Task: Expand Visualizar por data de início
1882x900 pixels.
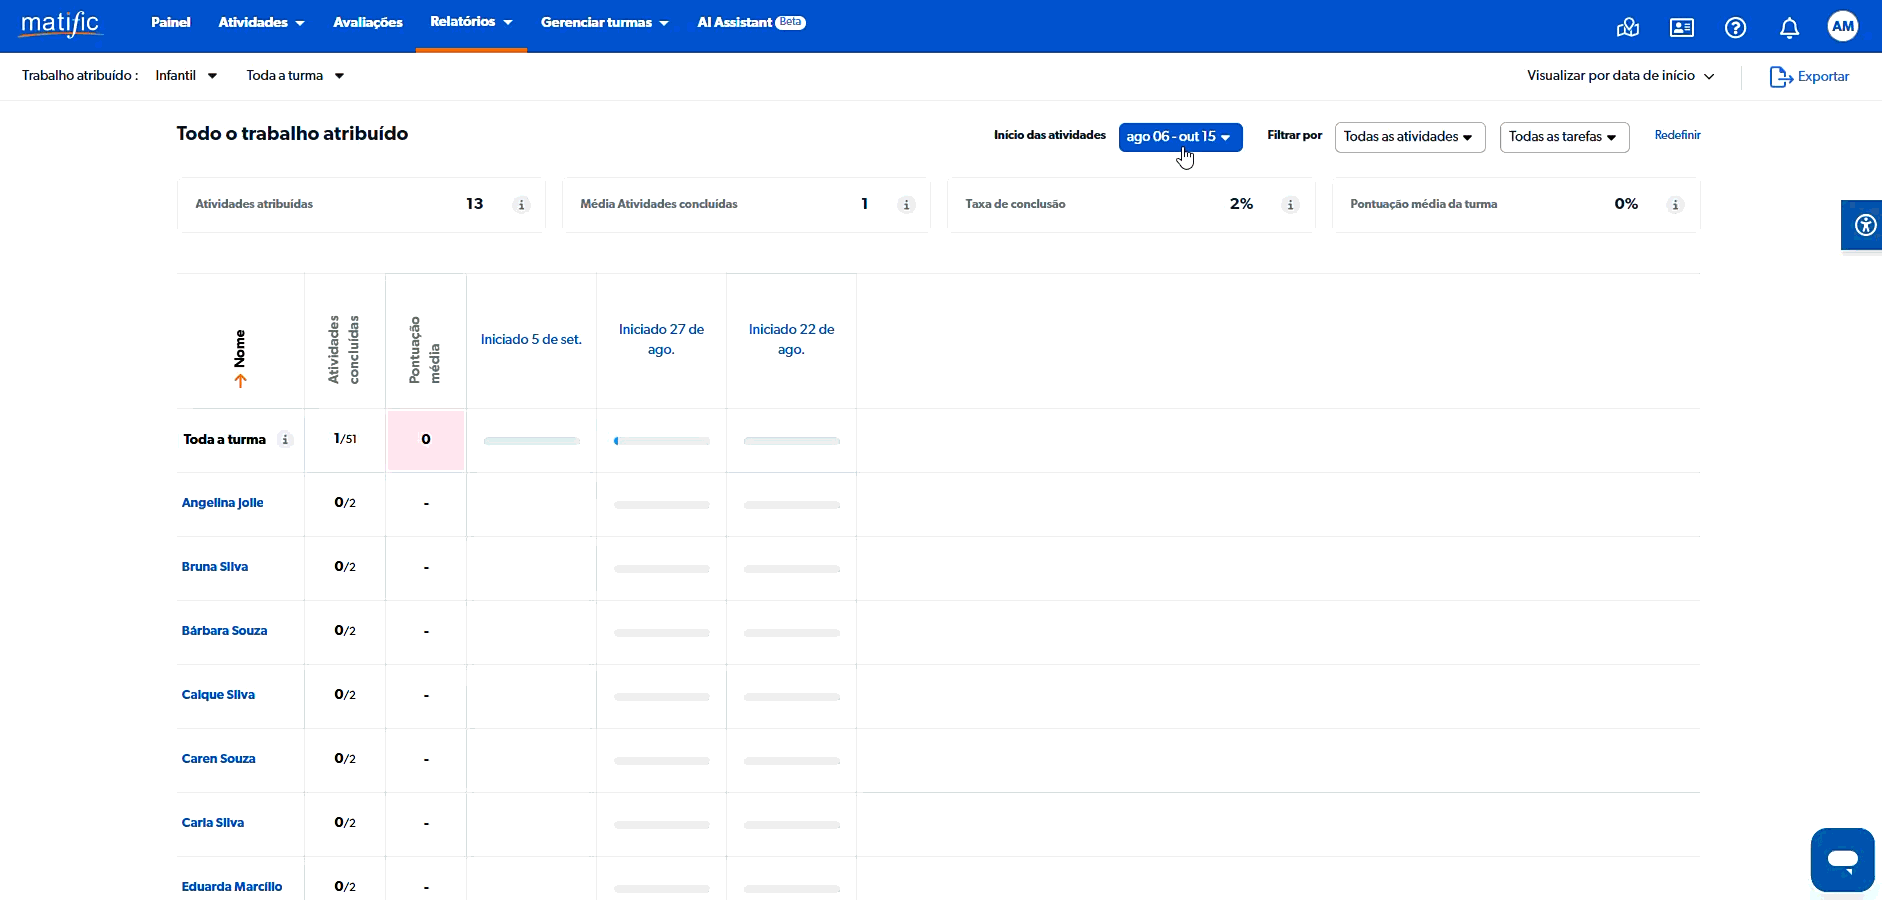Action: coord(1620,76)
